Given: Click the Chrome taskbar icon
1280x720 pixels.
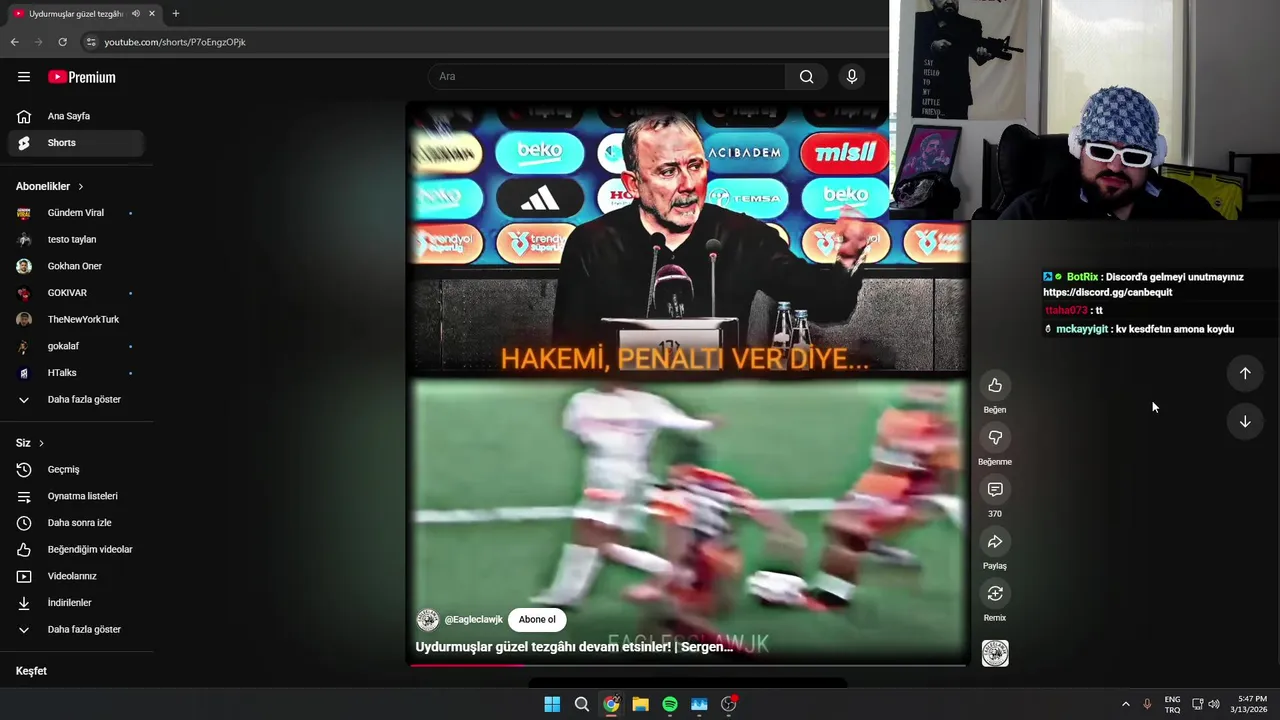Looking at the screenshot, I should 611,704.
